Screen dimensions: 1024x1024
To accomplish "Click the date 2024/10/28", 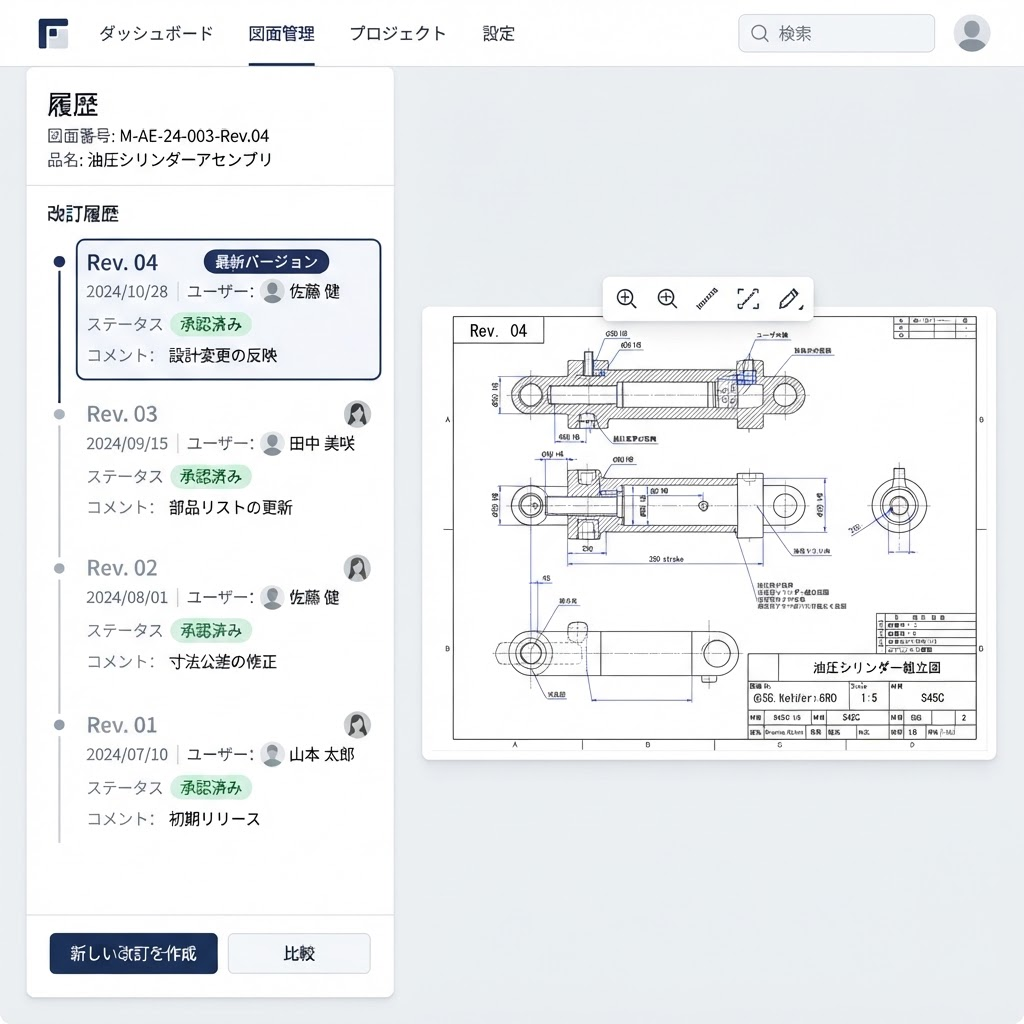I will click(x=127, y=291).
